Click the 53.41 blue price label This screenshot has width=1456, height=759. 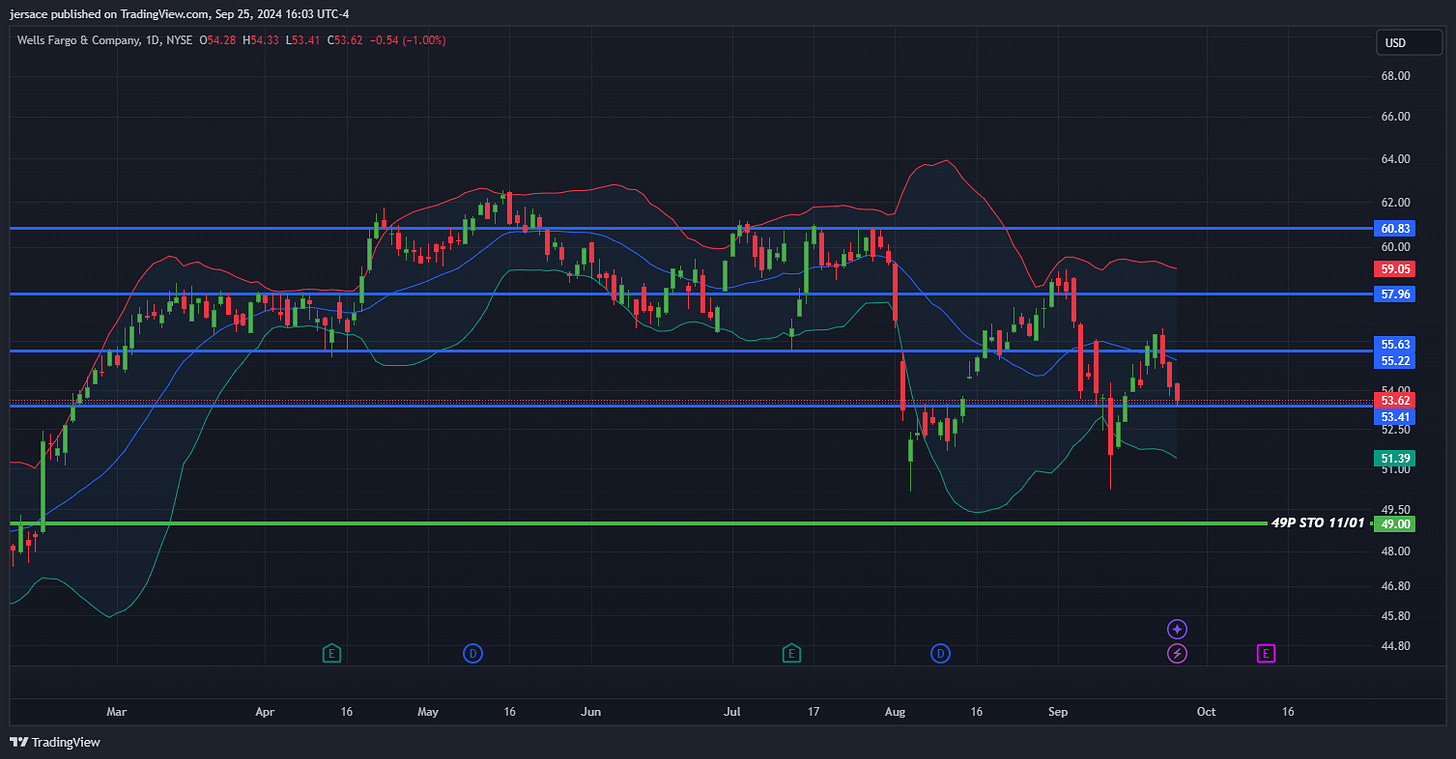click(x=1394, y=417)
